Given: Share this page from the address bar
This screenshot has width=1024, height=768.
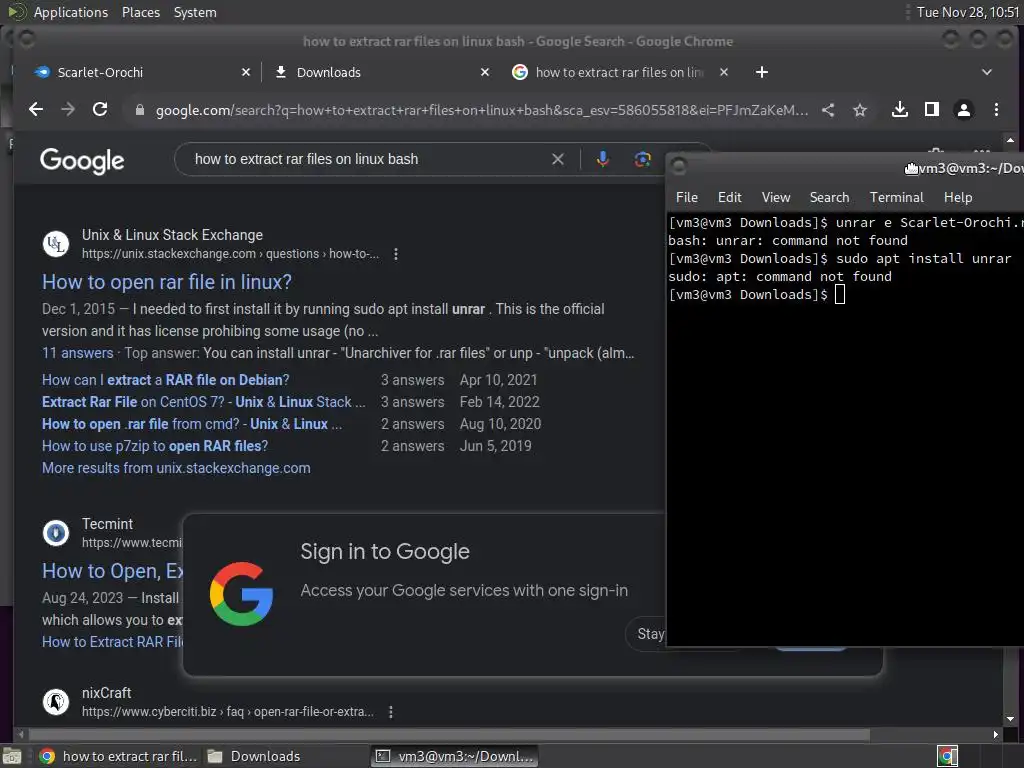Looking at the screenshot, I should point(828,110).
